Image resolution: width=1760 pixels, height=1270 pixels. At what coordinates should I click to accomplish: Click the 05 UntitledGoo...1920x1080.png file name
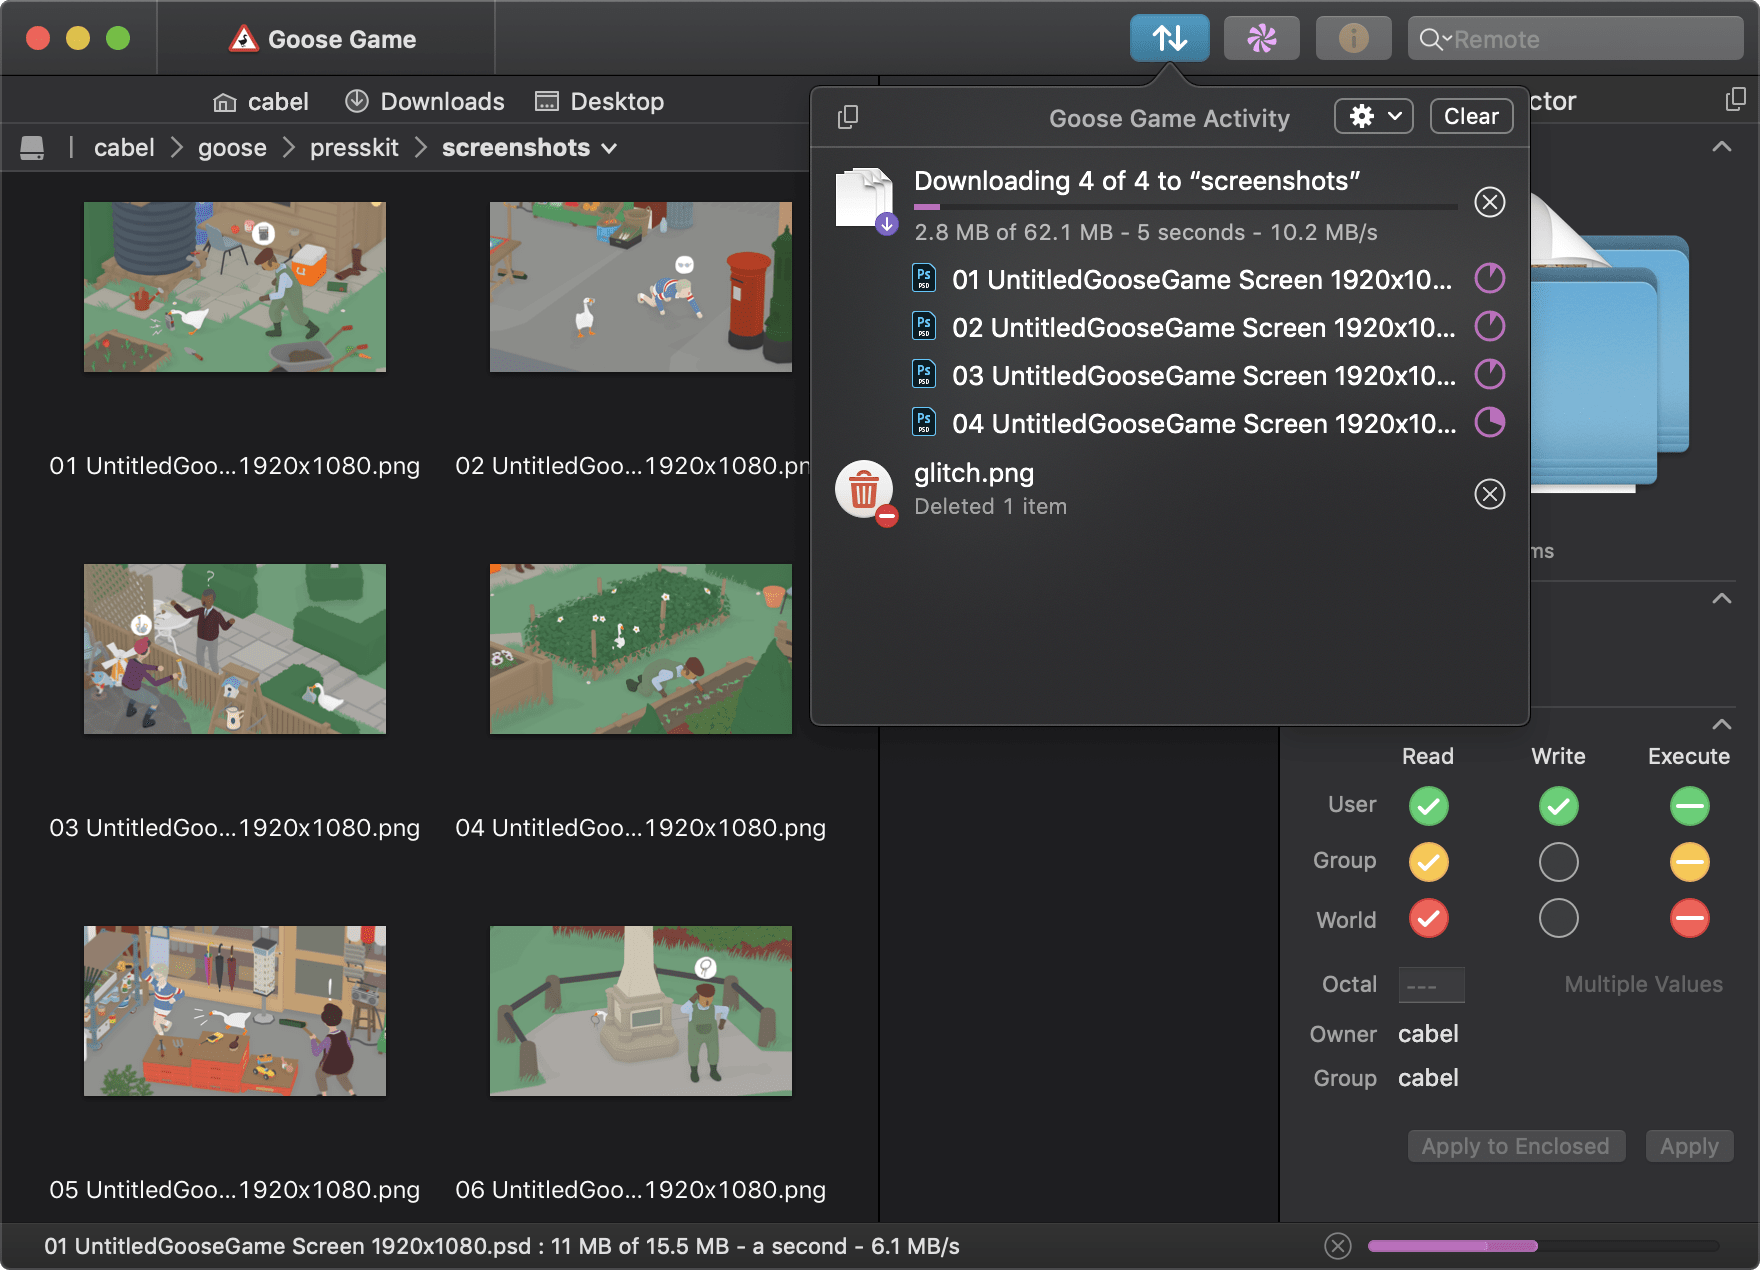[235, 1190]
